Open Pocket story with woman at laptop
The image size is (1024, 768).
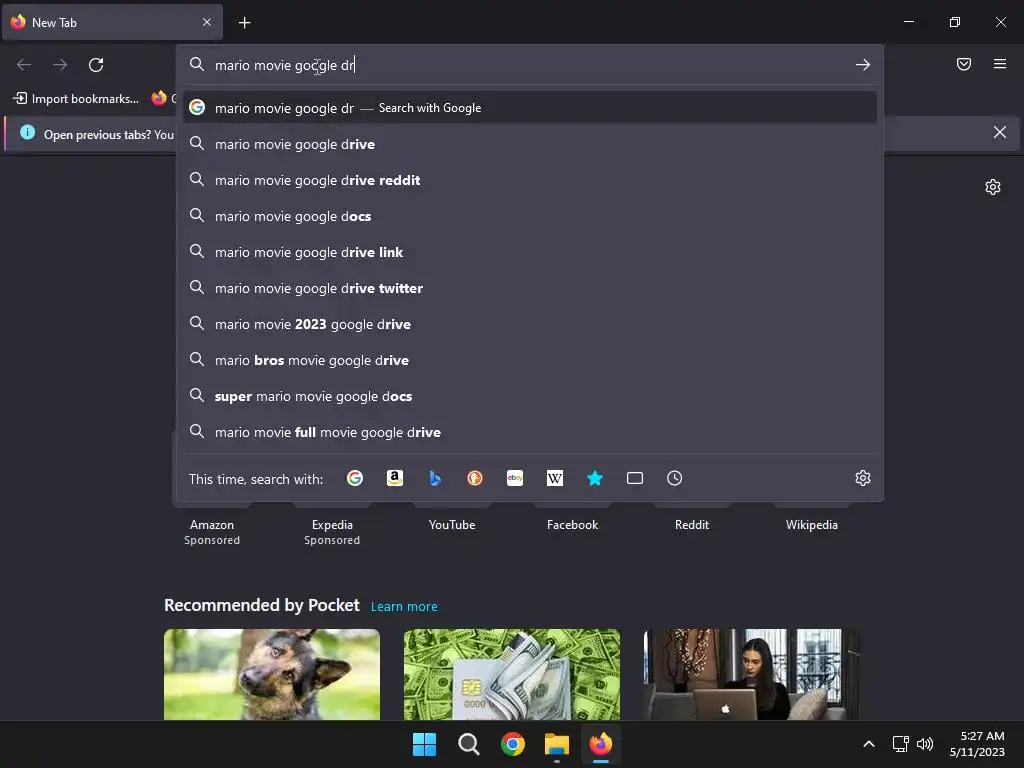pyautogui.click(x=751, y=675)
